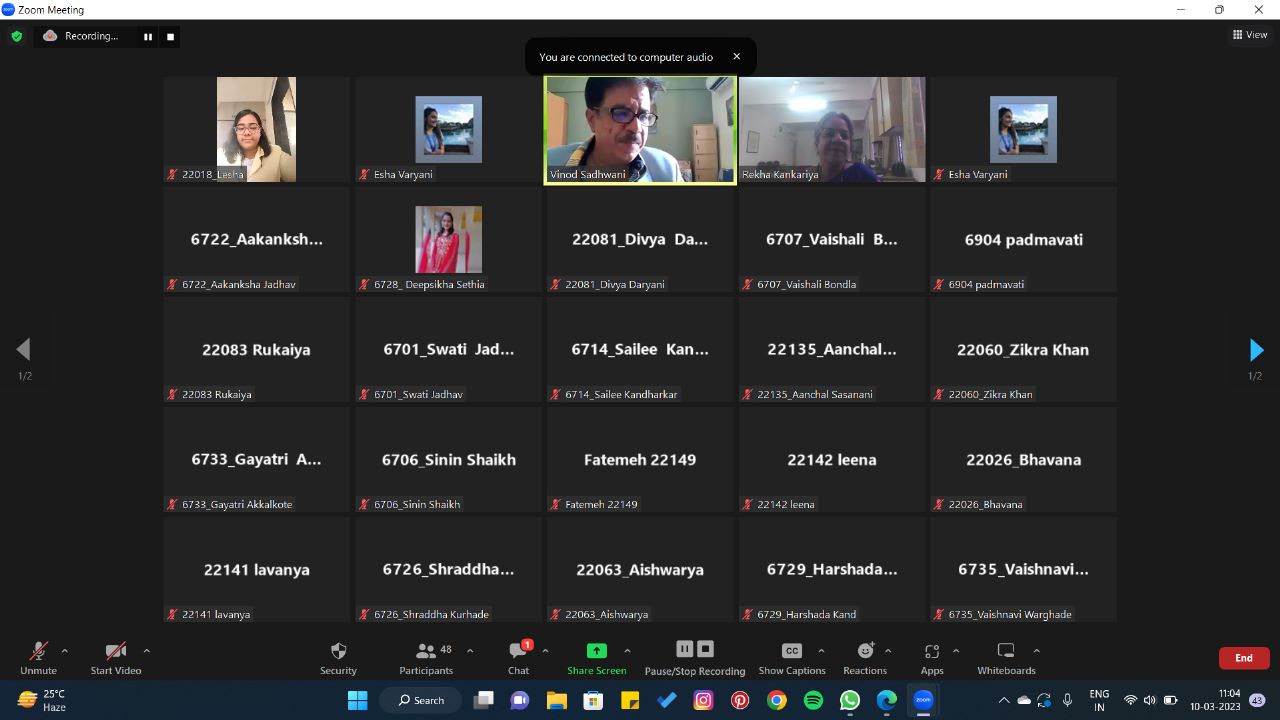This screenshot has height=720, width=1280.
Task: Click the red End meeting button
Action: coord(1243,658)
